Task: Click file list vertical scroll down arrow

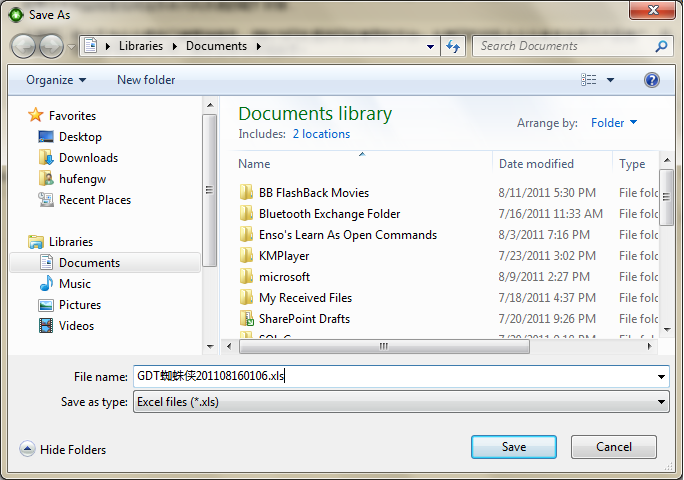Action: pos(667,329)
